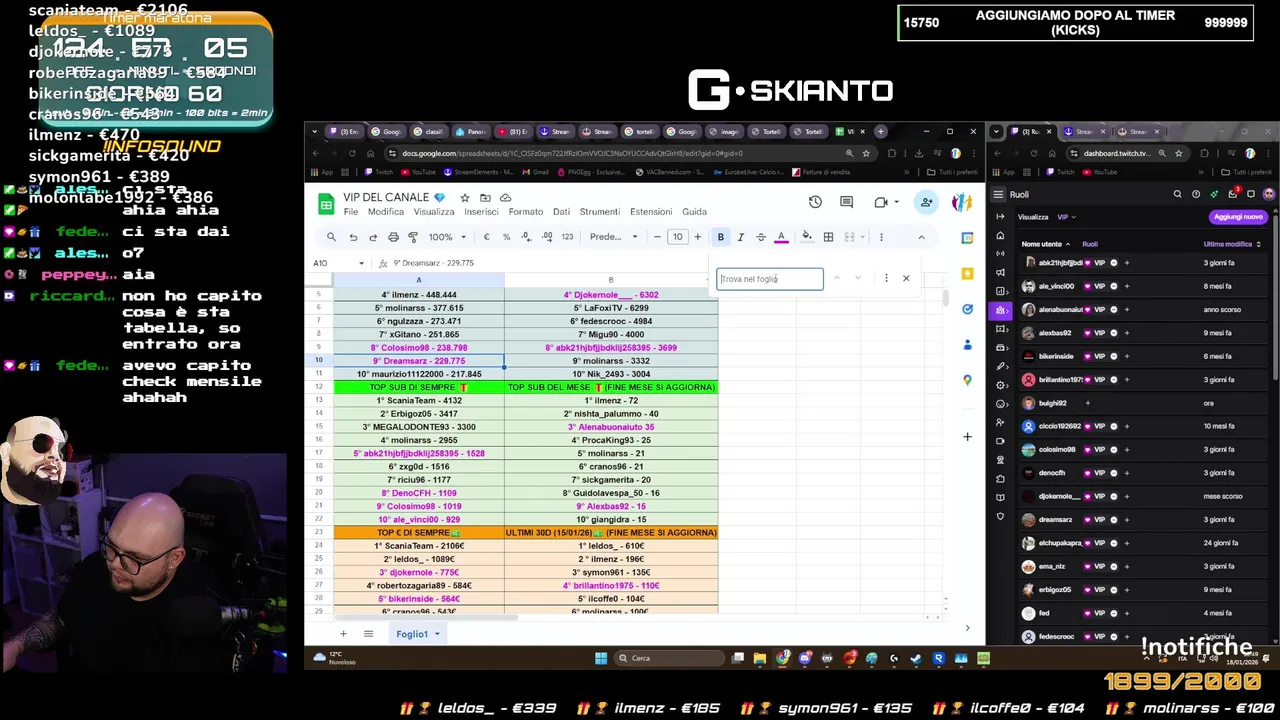This screenshot has height=720, width=1280.
Task: Apply euro currency format
Action: [x=486, y=237]
